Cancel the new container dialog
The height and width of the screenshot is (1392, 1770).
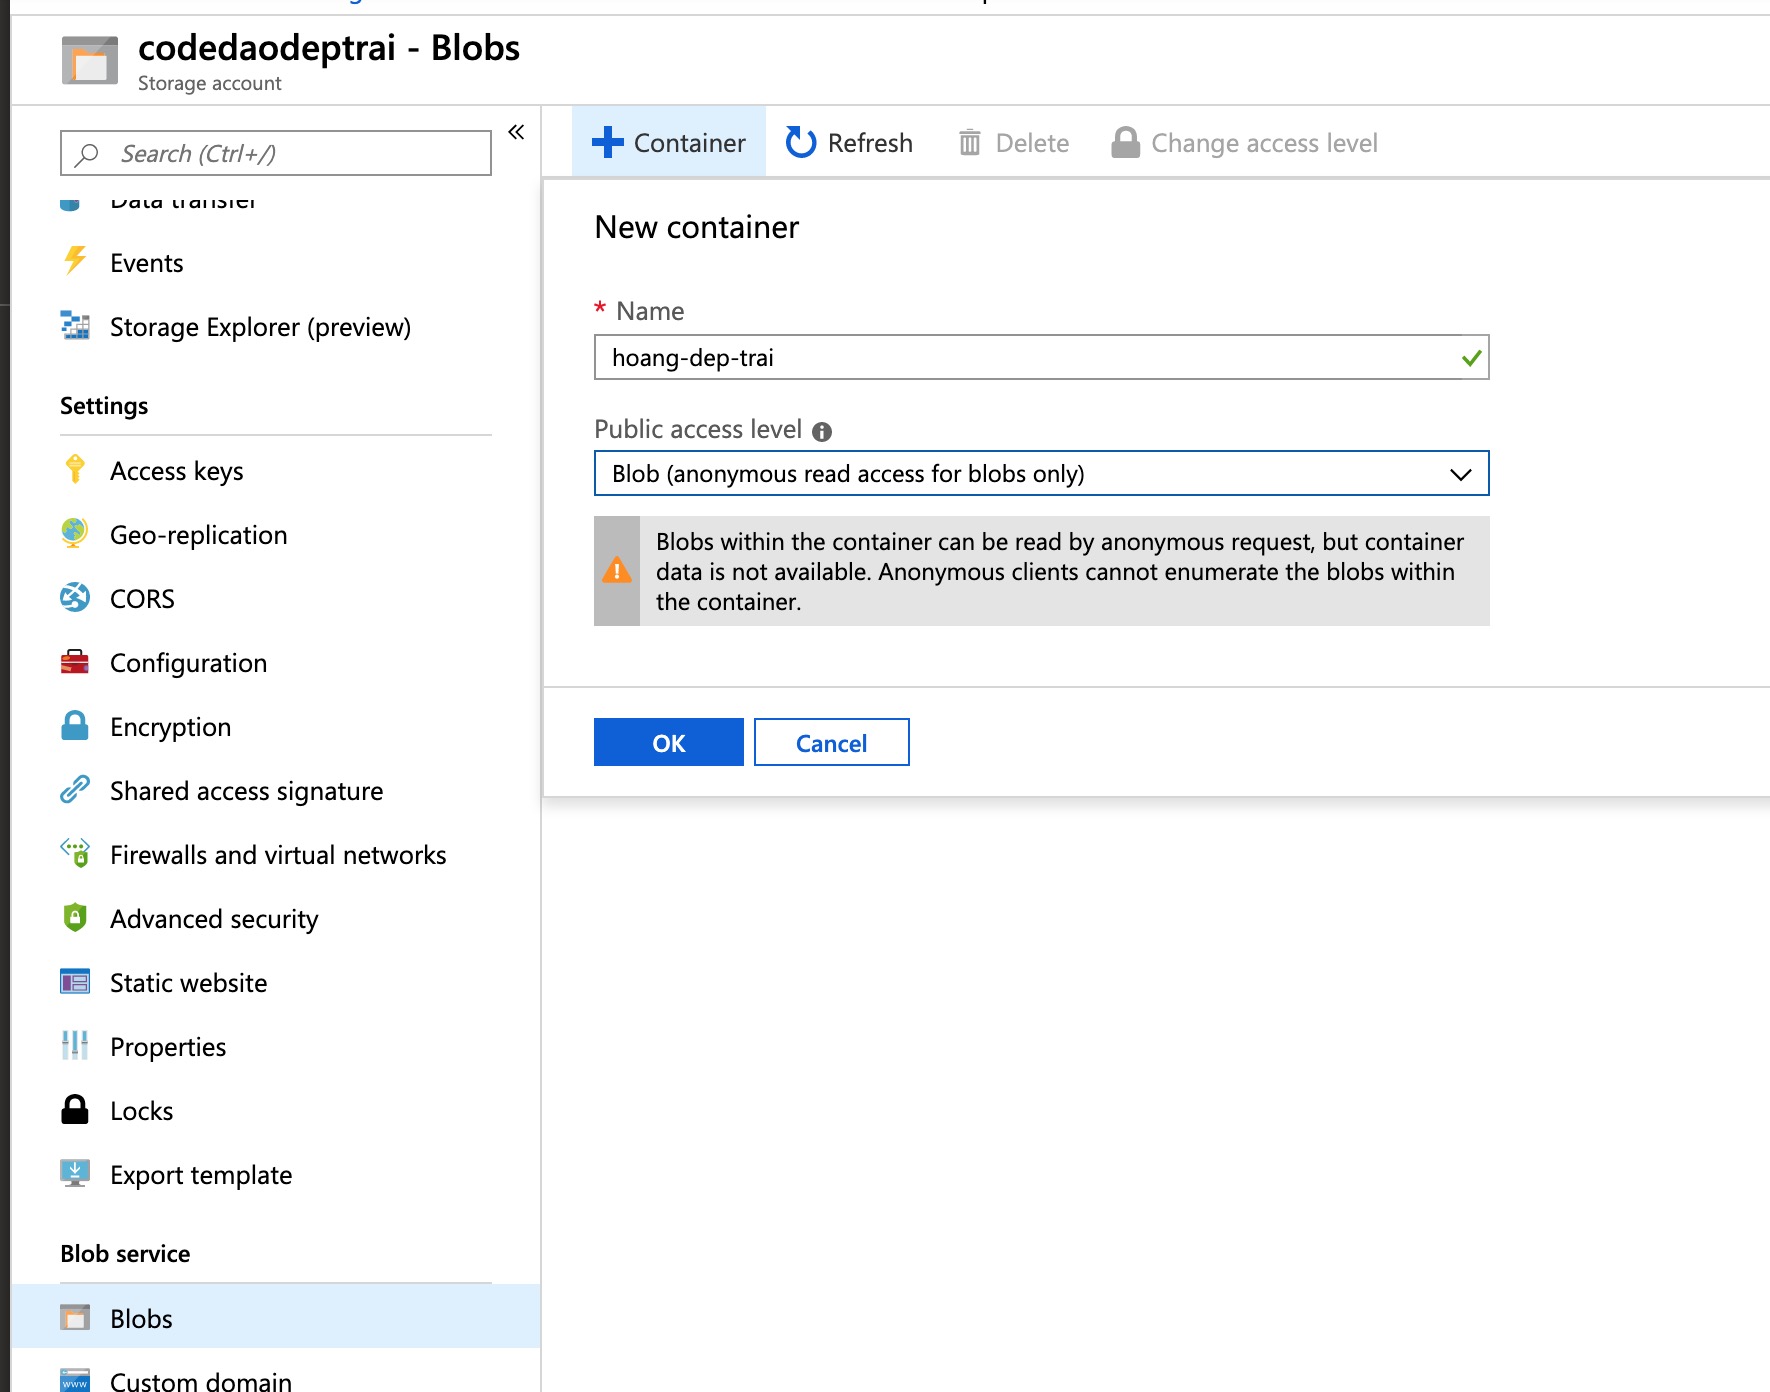(x=831, y=742)
